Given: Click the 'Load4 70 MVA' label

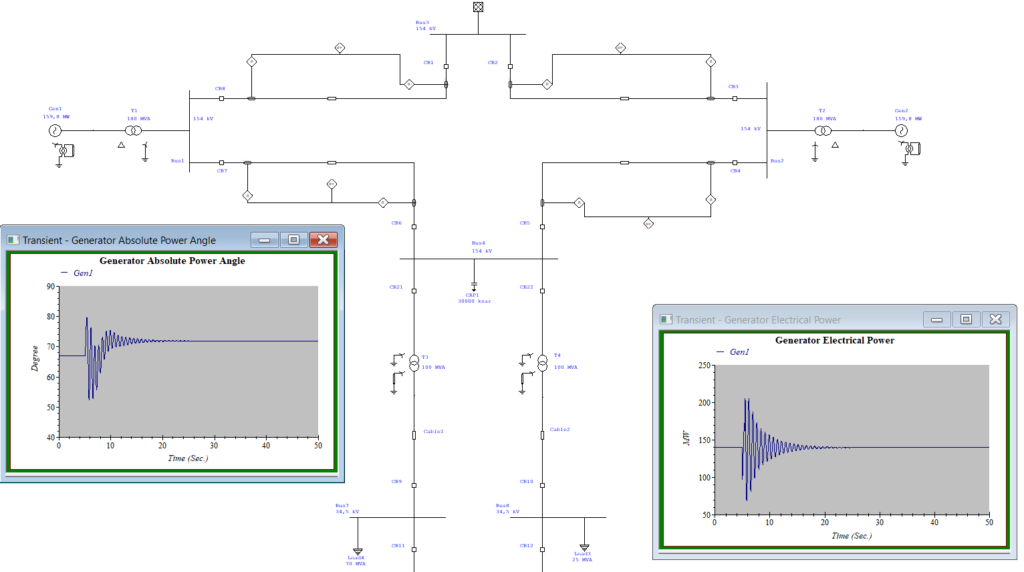Looking at the screenshot, I should click(x=356, y=560).
